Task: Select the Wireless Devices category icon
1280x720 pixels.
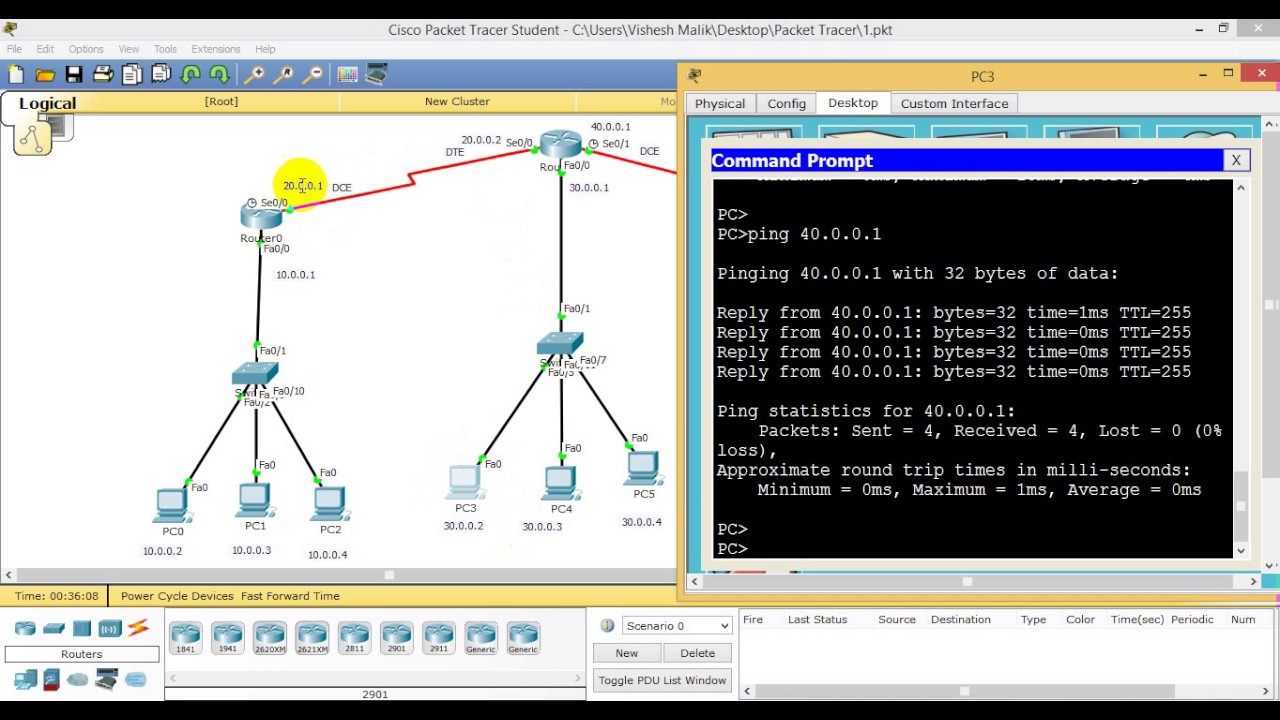Action: click(x=110, y=628)
